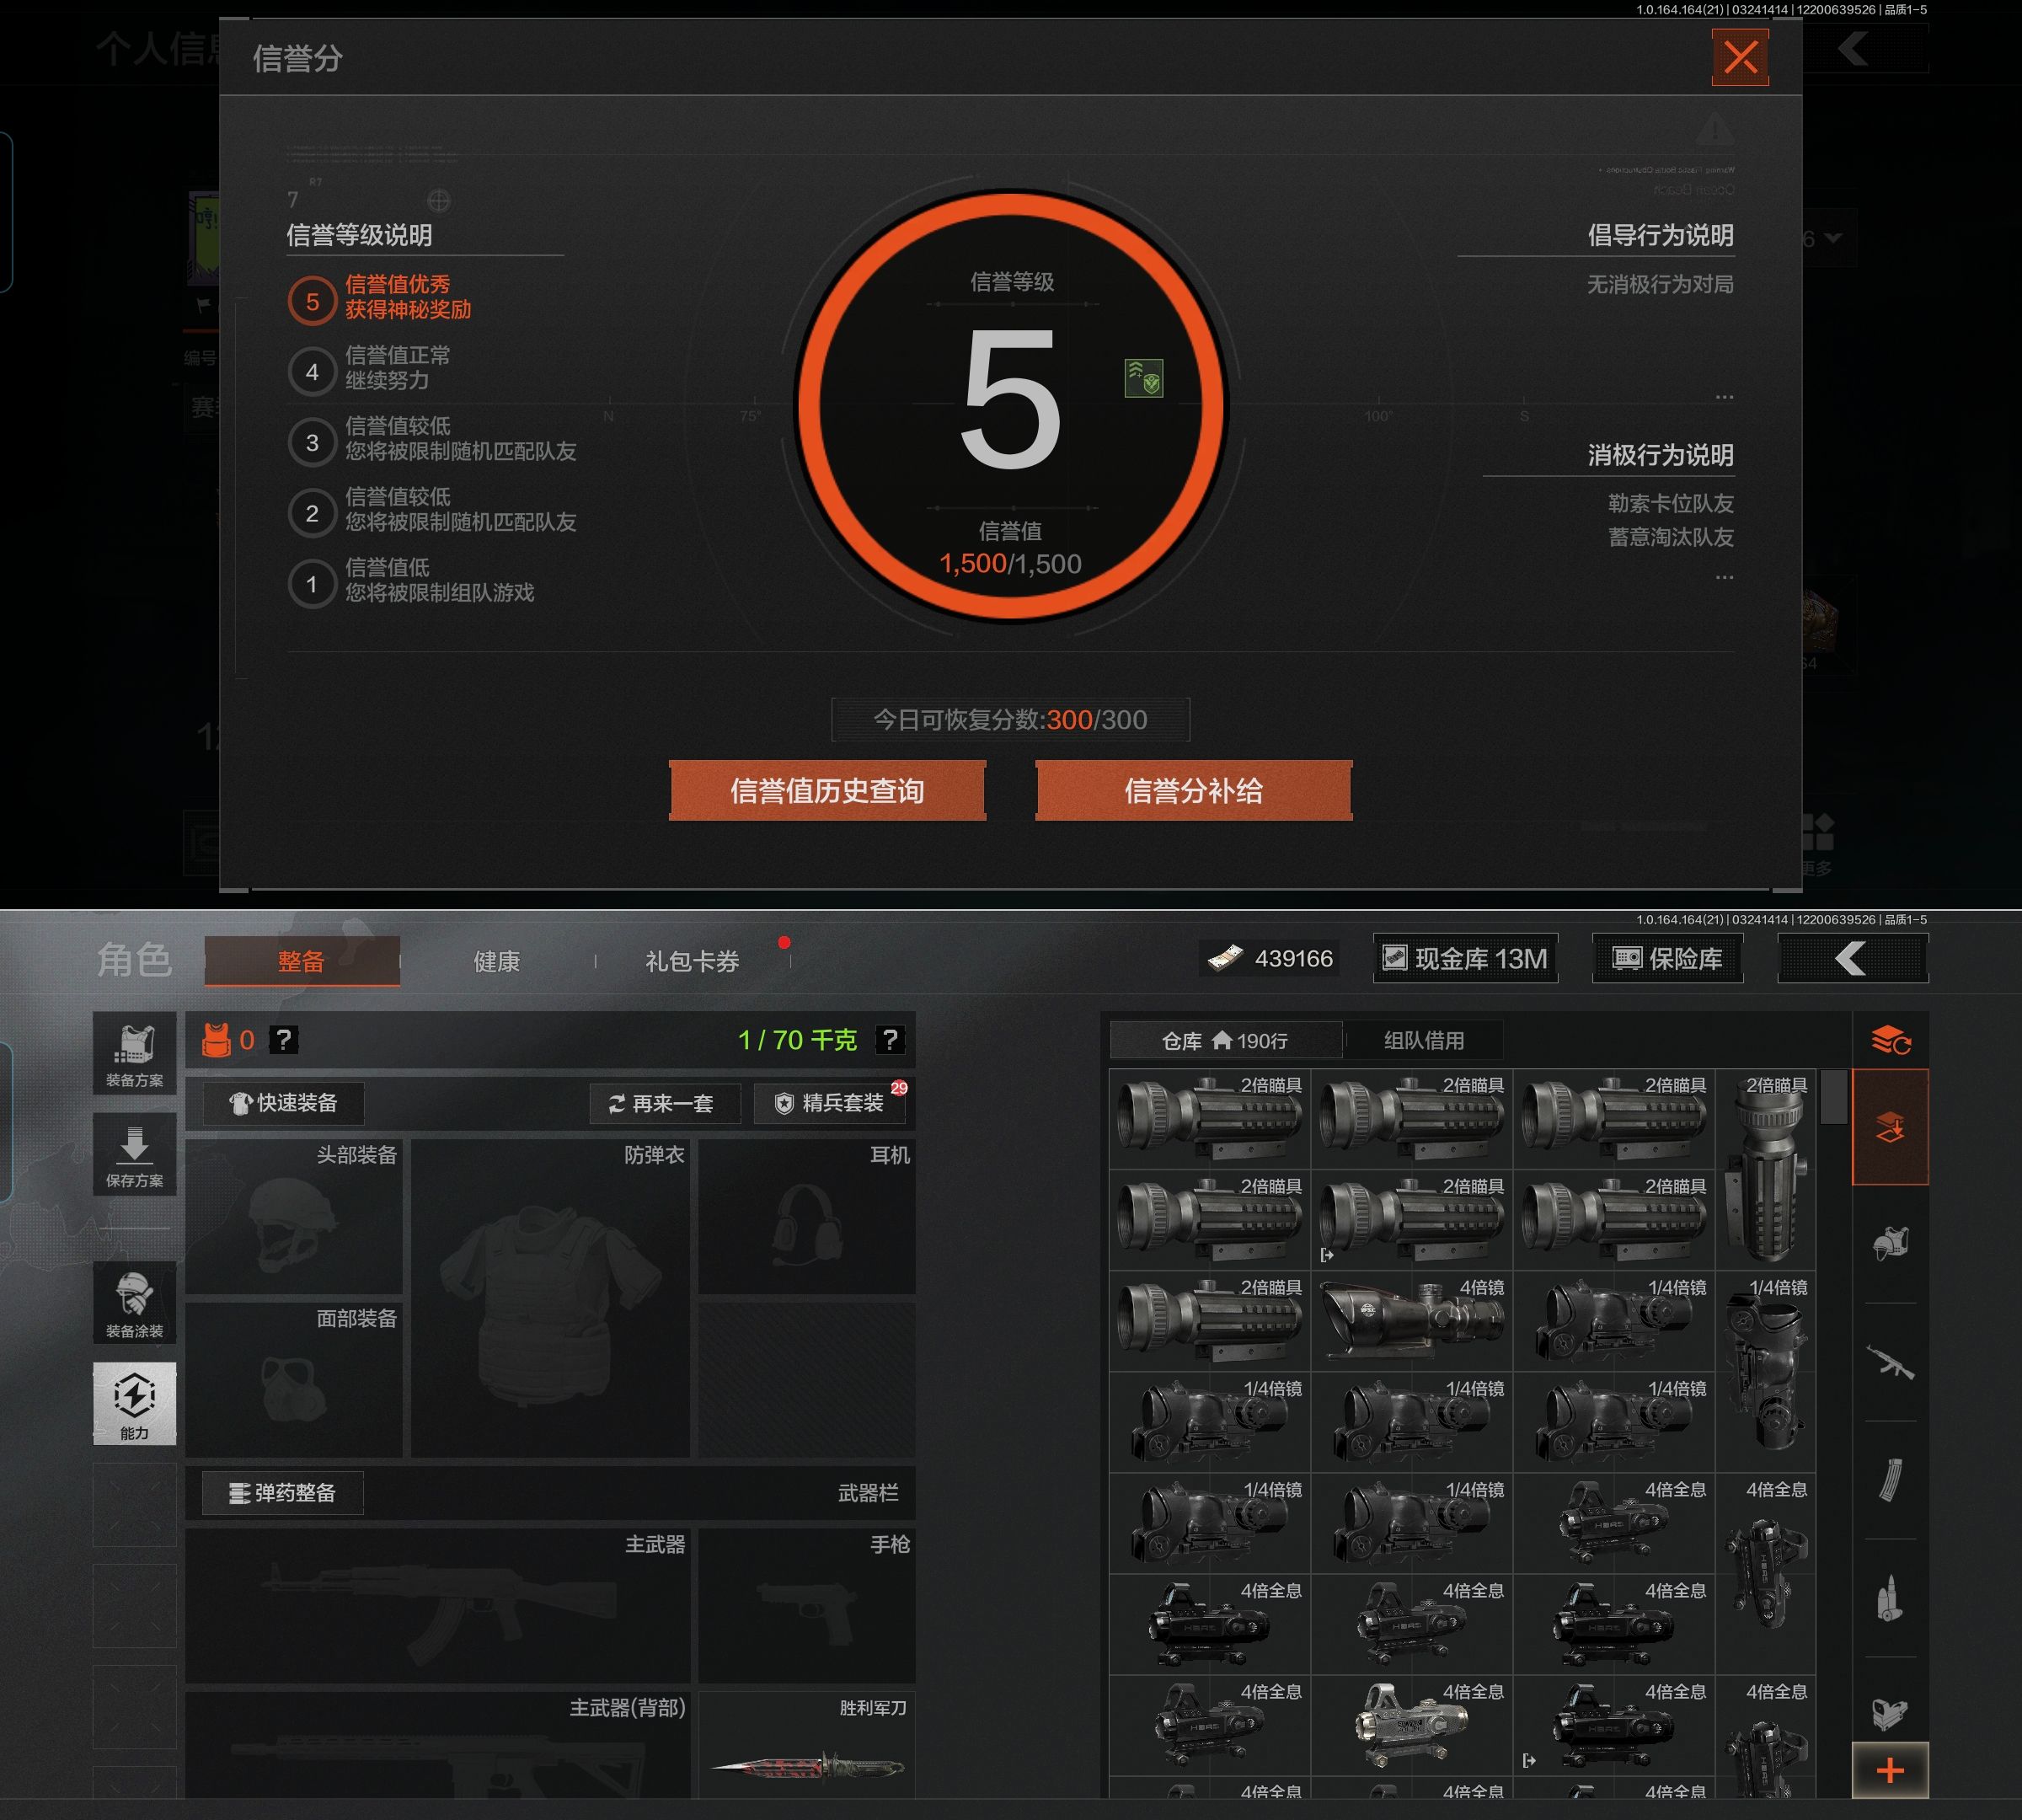This screenshot has height=1820, width=2022.
Task: Open the 能力 ability icon
Action: (134, 1403)
